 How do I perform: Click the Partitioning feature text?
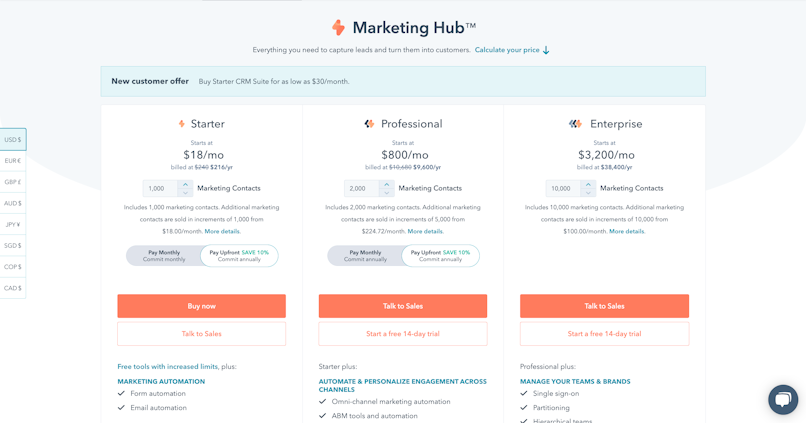551,408
